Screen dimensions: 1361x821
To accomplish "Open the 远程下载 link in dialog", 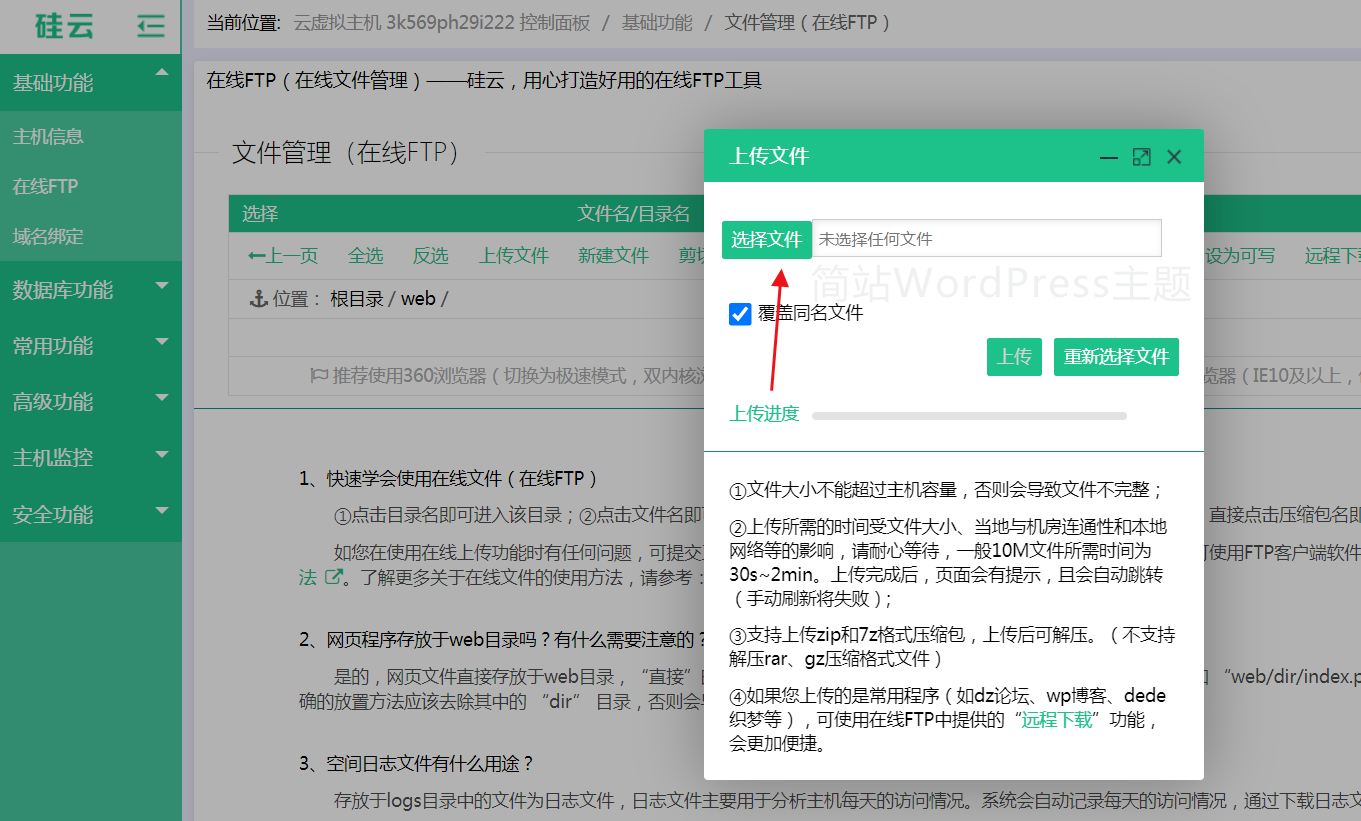I will coord(1056,720).
